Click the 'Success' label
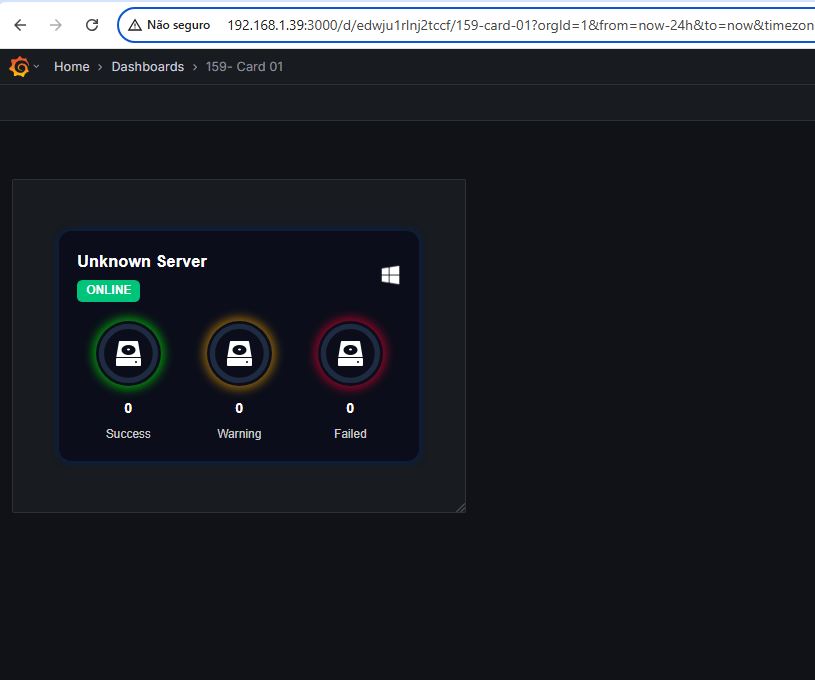The height and width of the screenshot is (680, 815). point(128,434)
